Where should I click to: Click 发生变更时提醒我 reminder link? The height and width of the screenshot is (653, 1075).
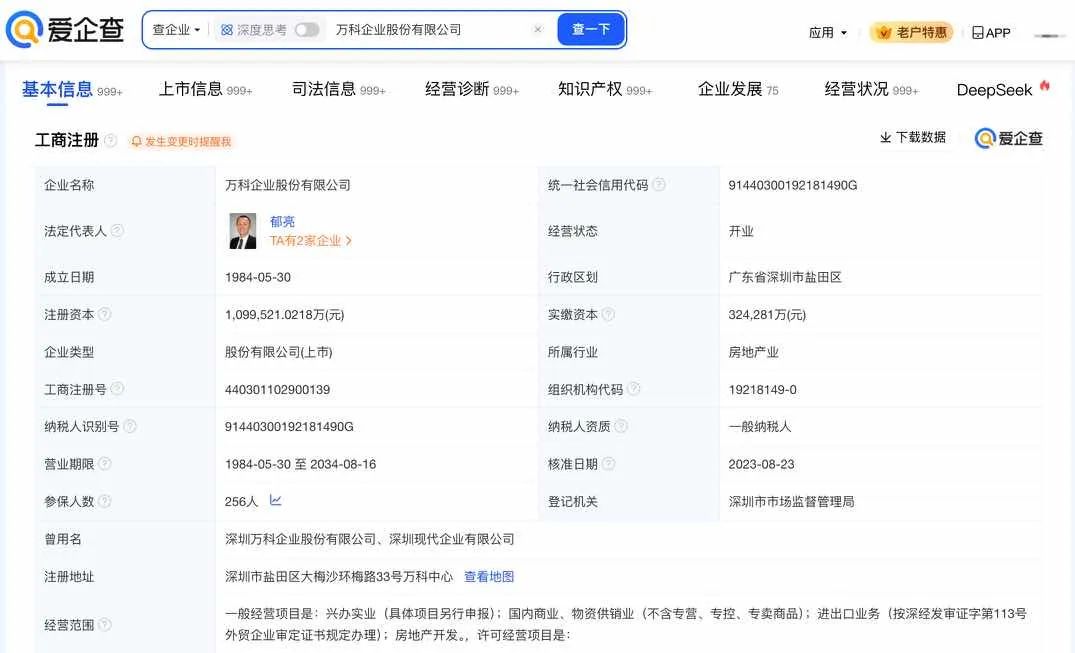(182, 141)
